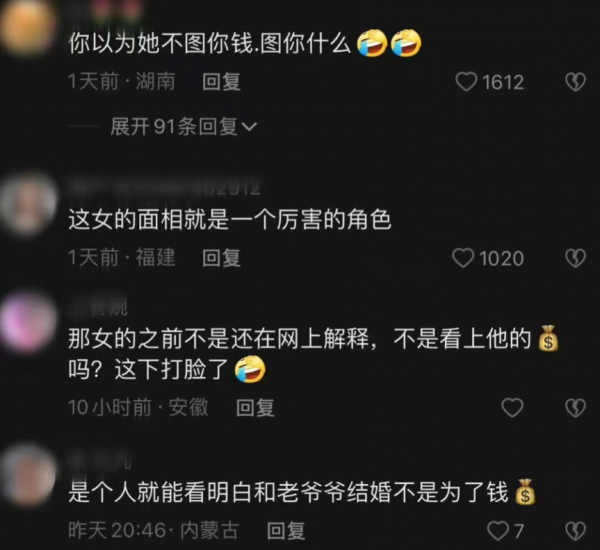Tap the chevron next to 展开91条回复
600x550 pixels.
point(249,127)
